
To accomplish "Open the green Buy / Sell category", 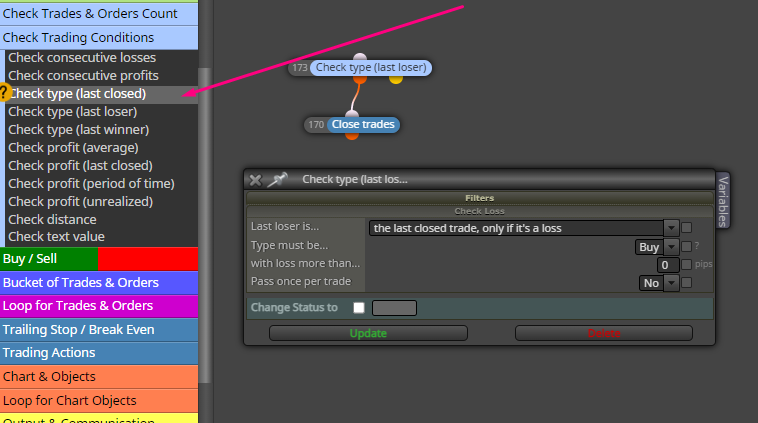I will coord(49,259).
